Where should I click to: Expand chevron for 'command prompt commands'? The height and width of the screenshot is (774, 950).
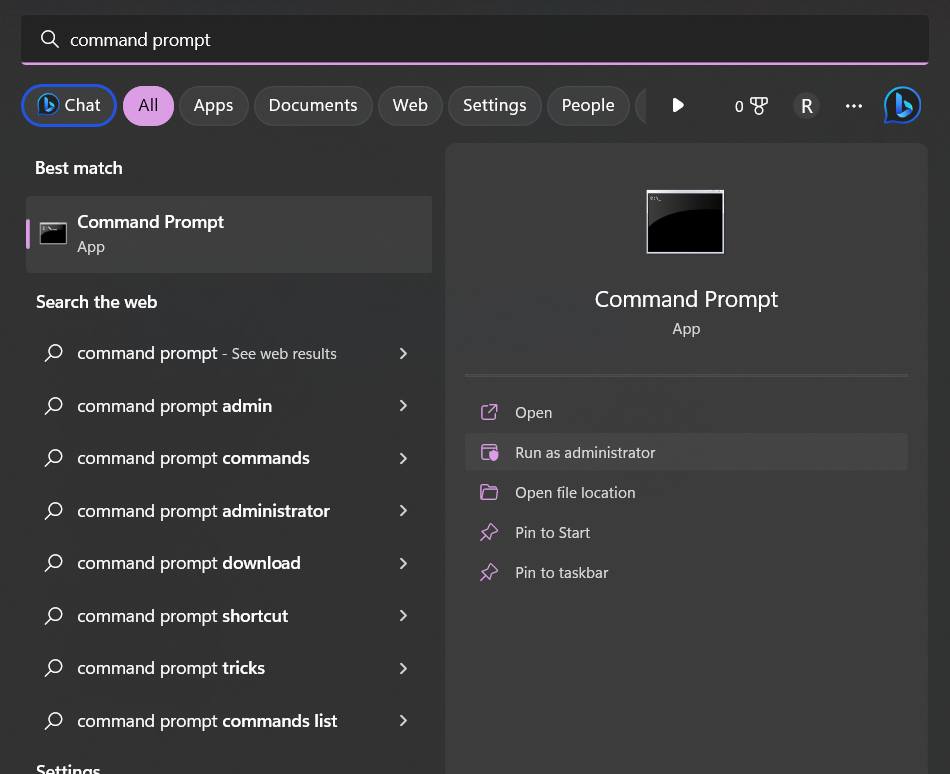coord(404,458)
